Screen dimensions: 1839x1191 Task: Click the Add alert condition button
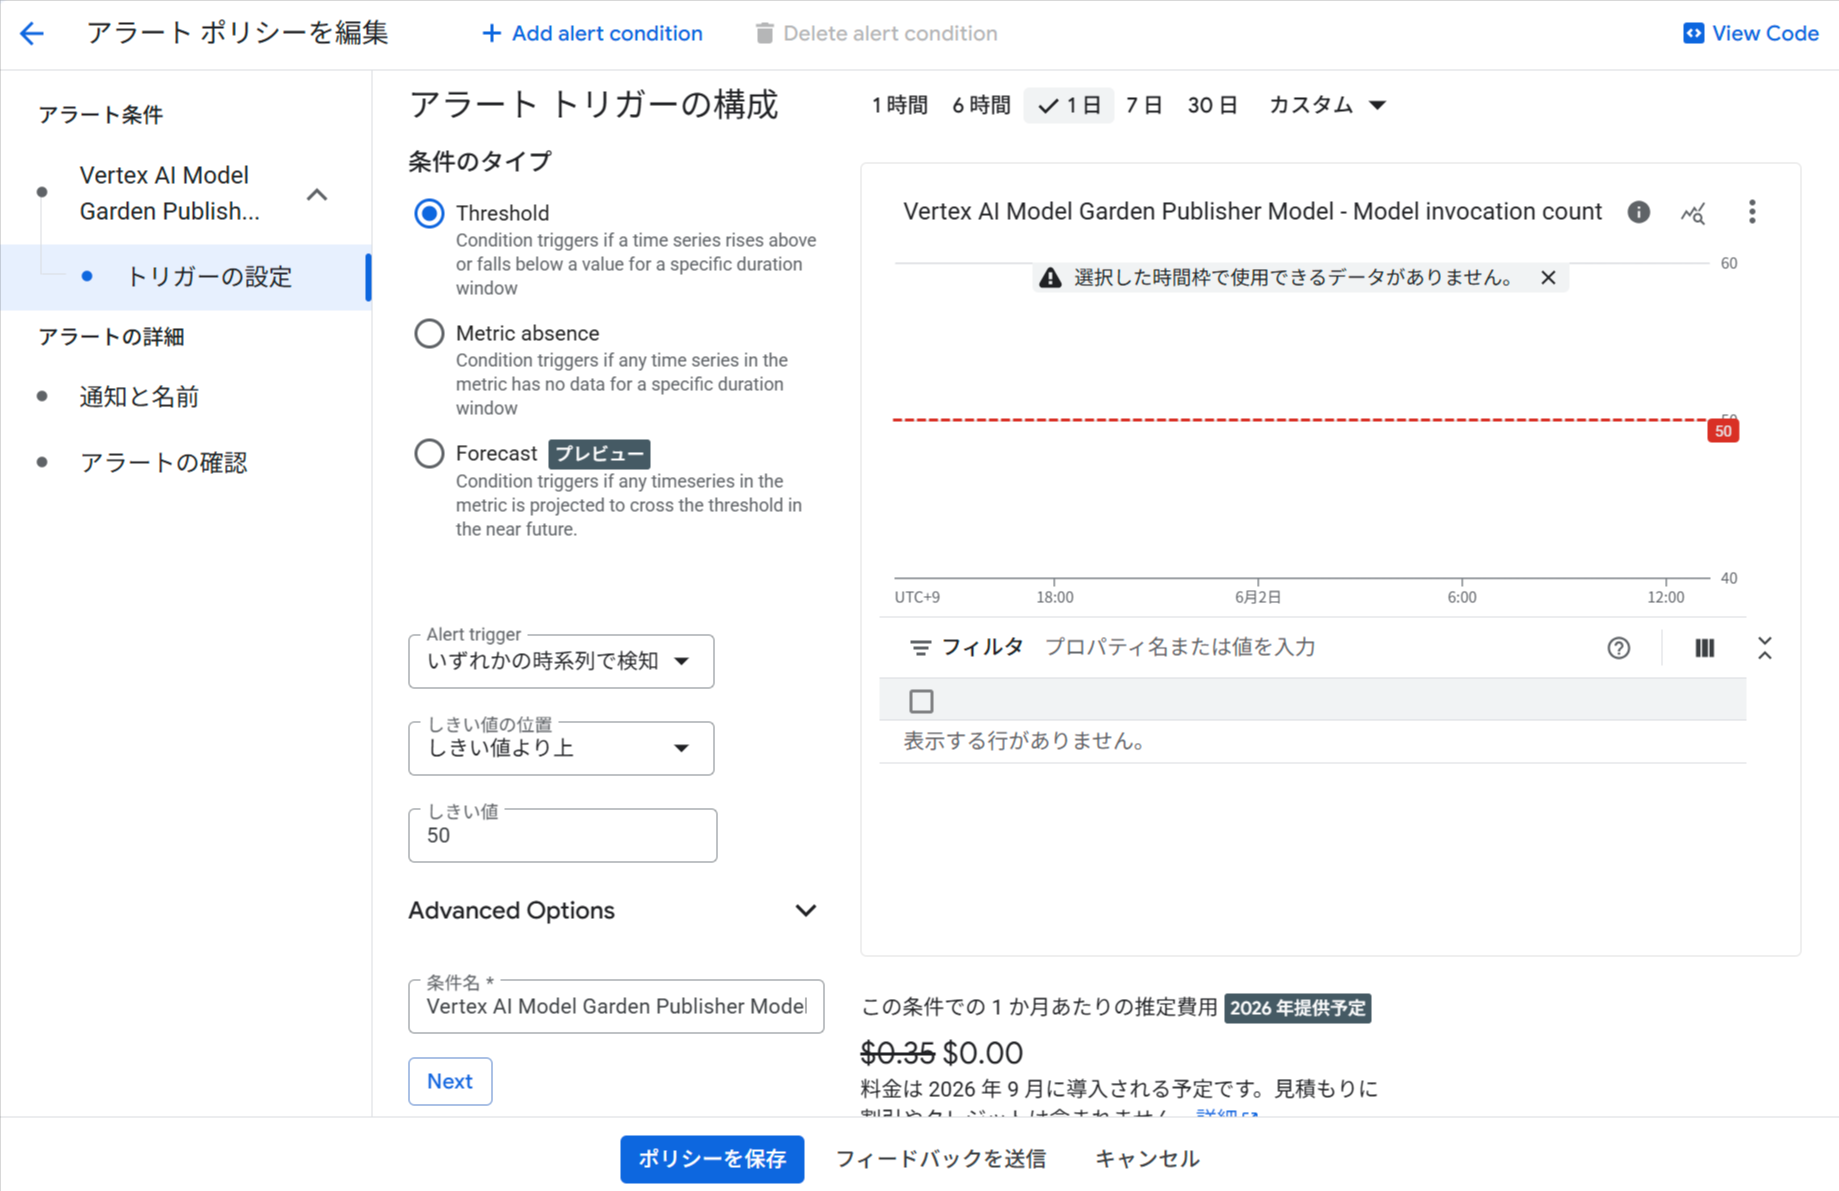592,34
